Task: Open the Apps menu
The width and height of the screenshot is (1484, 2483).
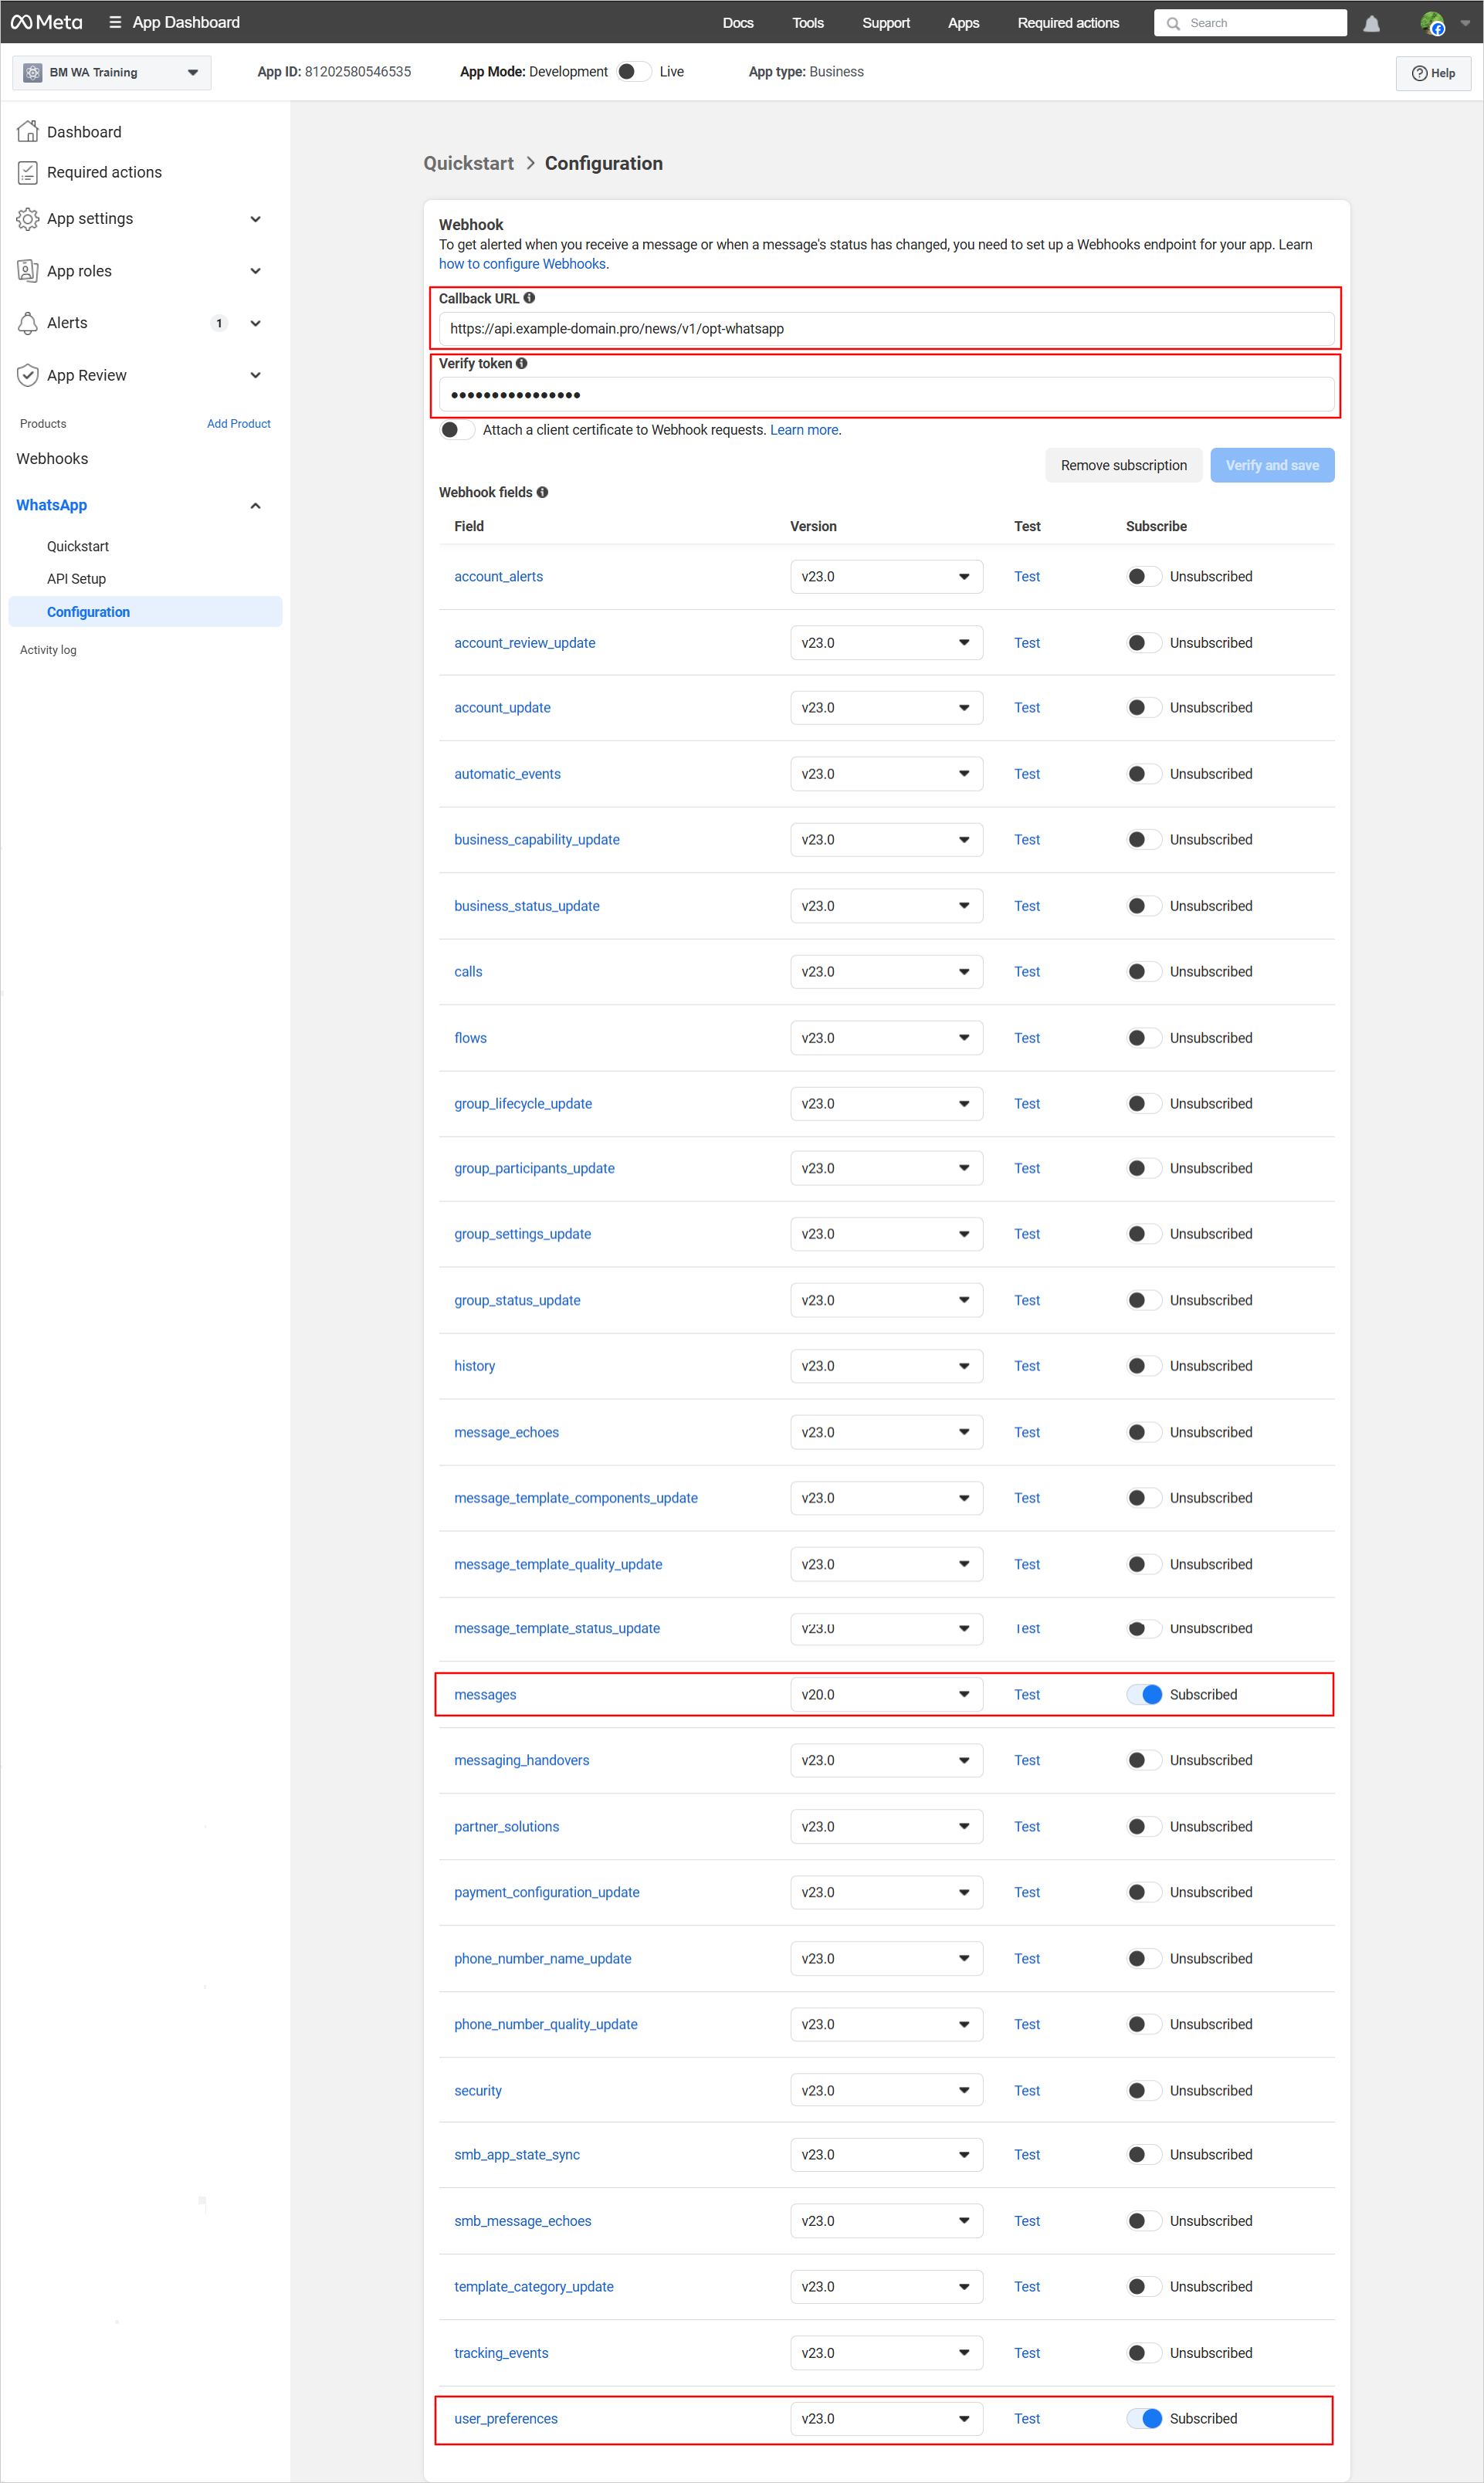Action: [963, 23]
